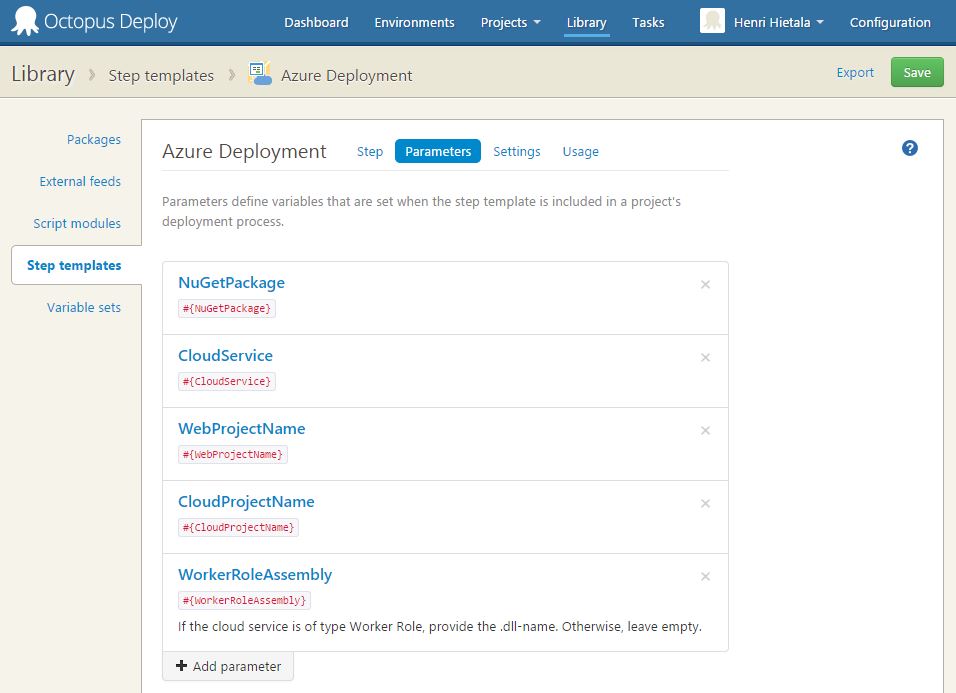Click the Azure Deployment breadcrumb text
This screenshot has width=956, height=693.
coord(346,76)
